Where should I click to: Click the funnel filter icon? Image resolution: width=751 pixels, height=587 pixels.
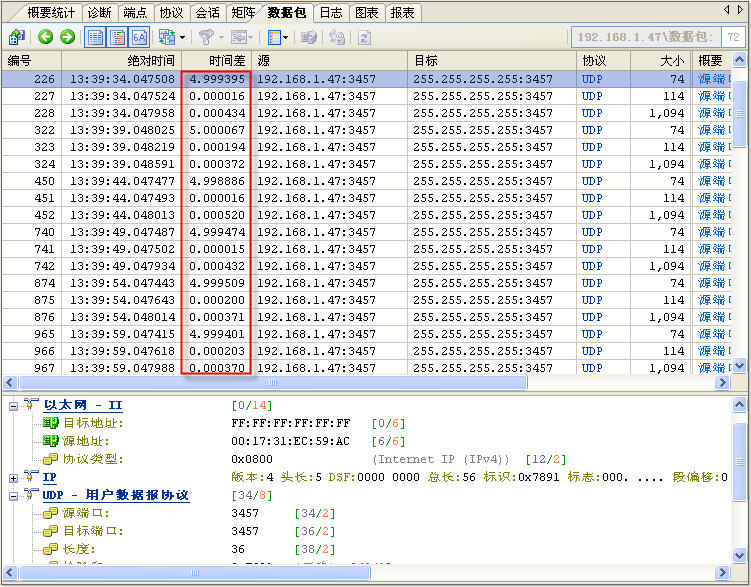coord(204,37)
